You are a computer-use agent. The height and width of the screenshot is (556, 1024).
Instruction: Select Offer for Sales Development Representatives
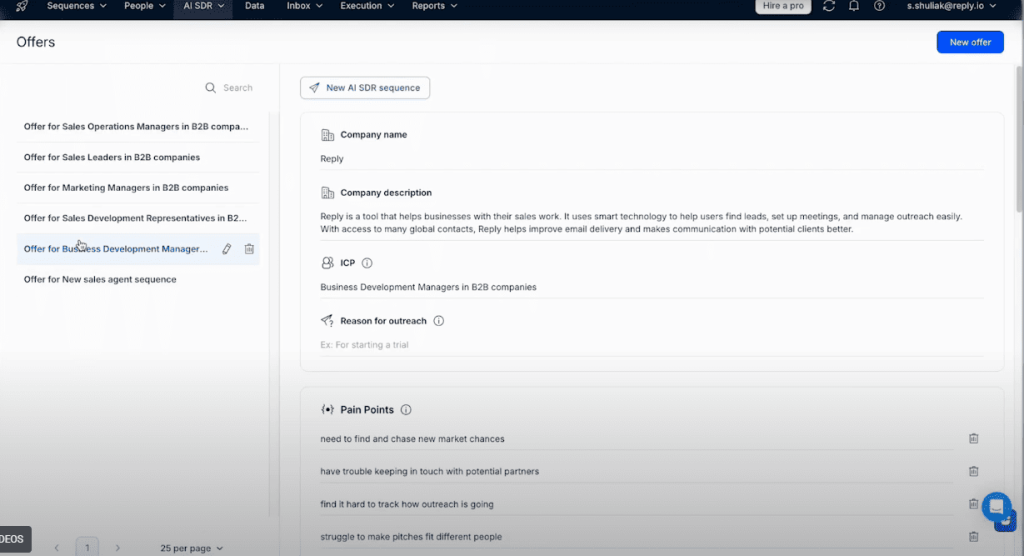138,218
